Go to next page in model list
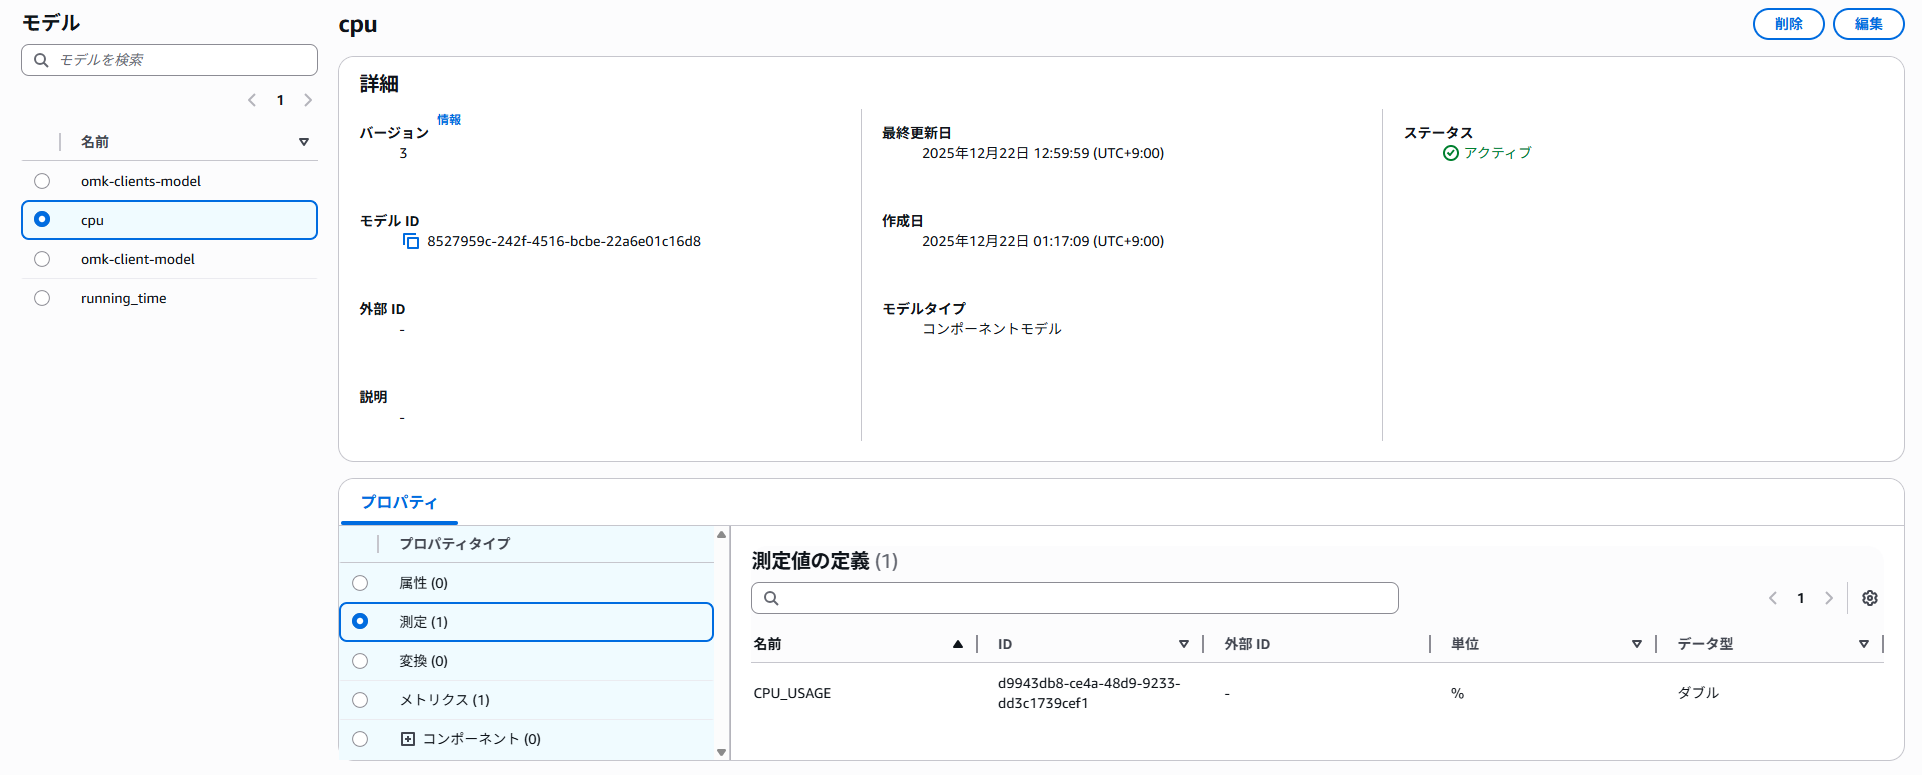Screen dimensions: 1922x775 [308, 100]
